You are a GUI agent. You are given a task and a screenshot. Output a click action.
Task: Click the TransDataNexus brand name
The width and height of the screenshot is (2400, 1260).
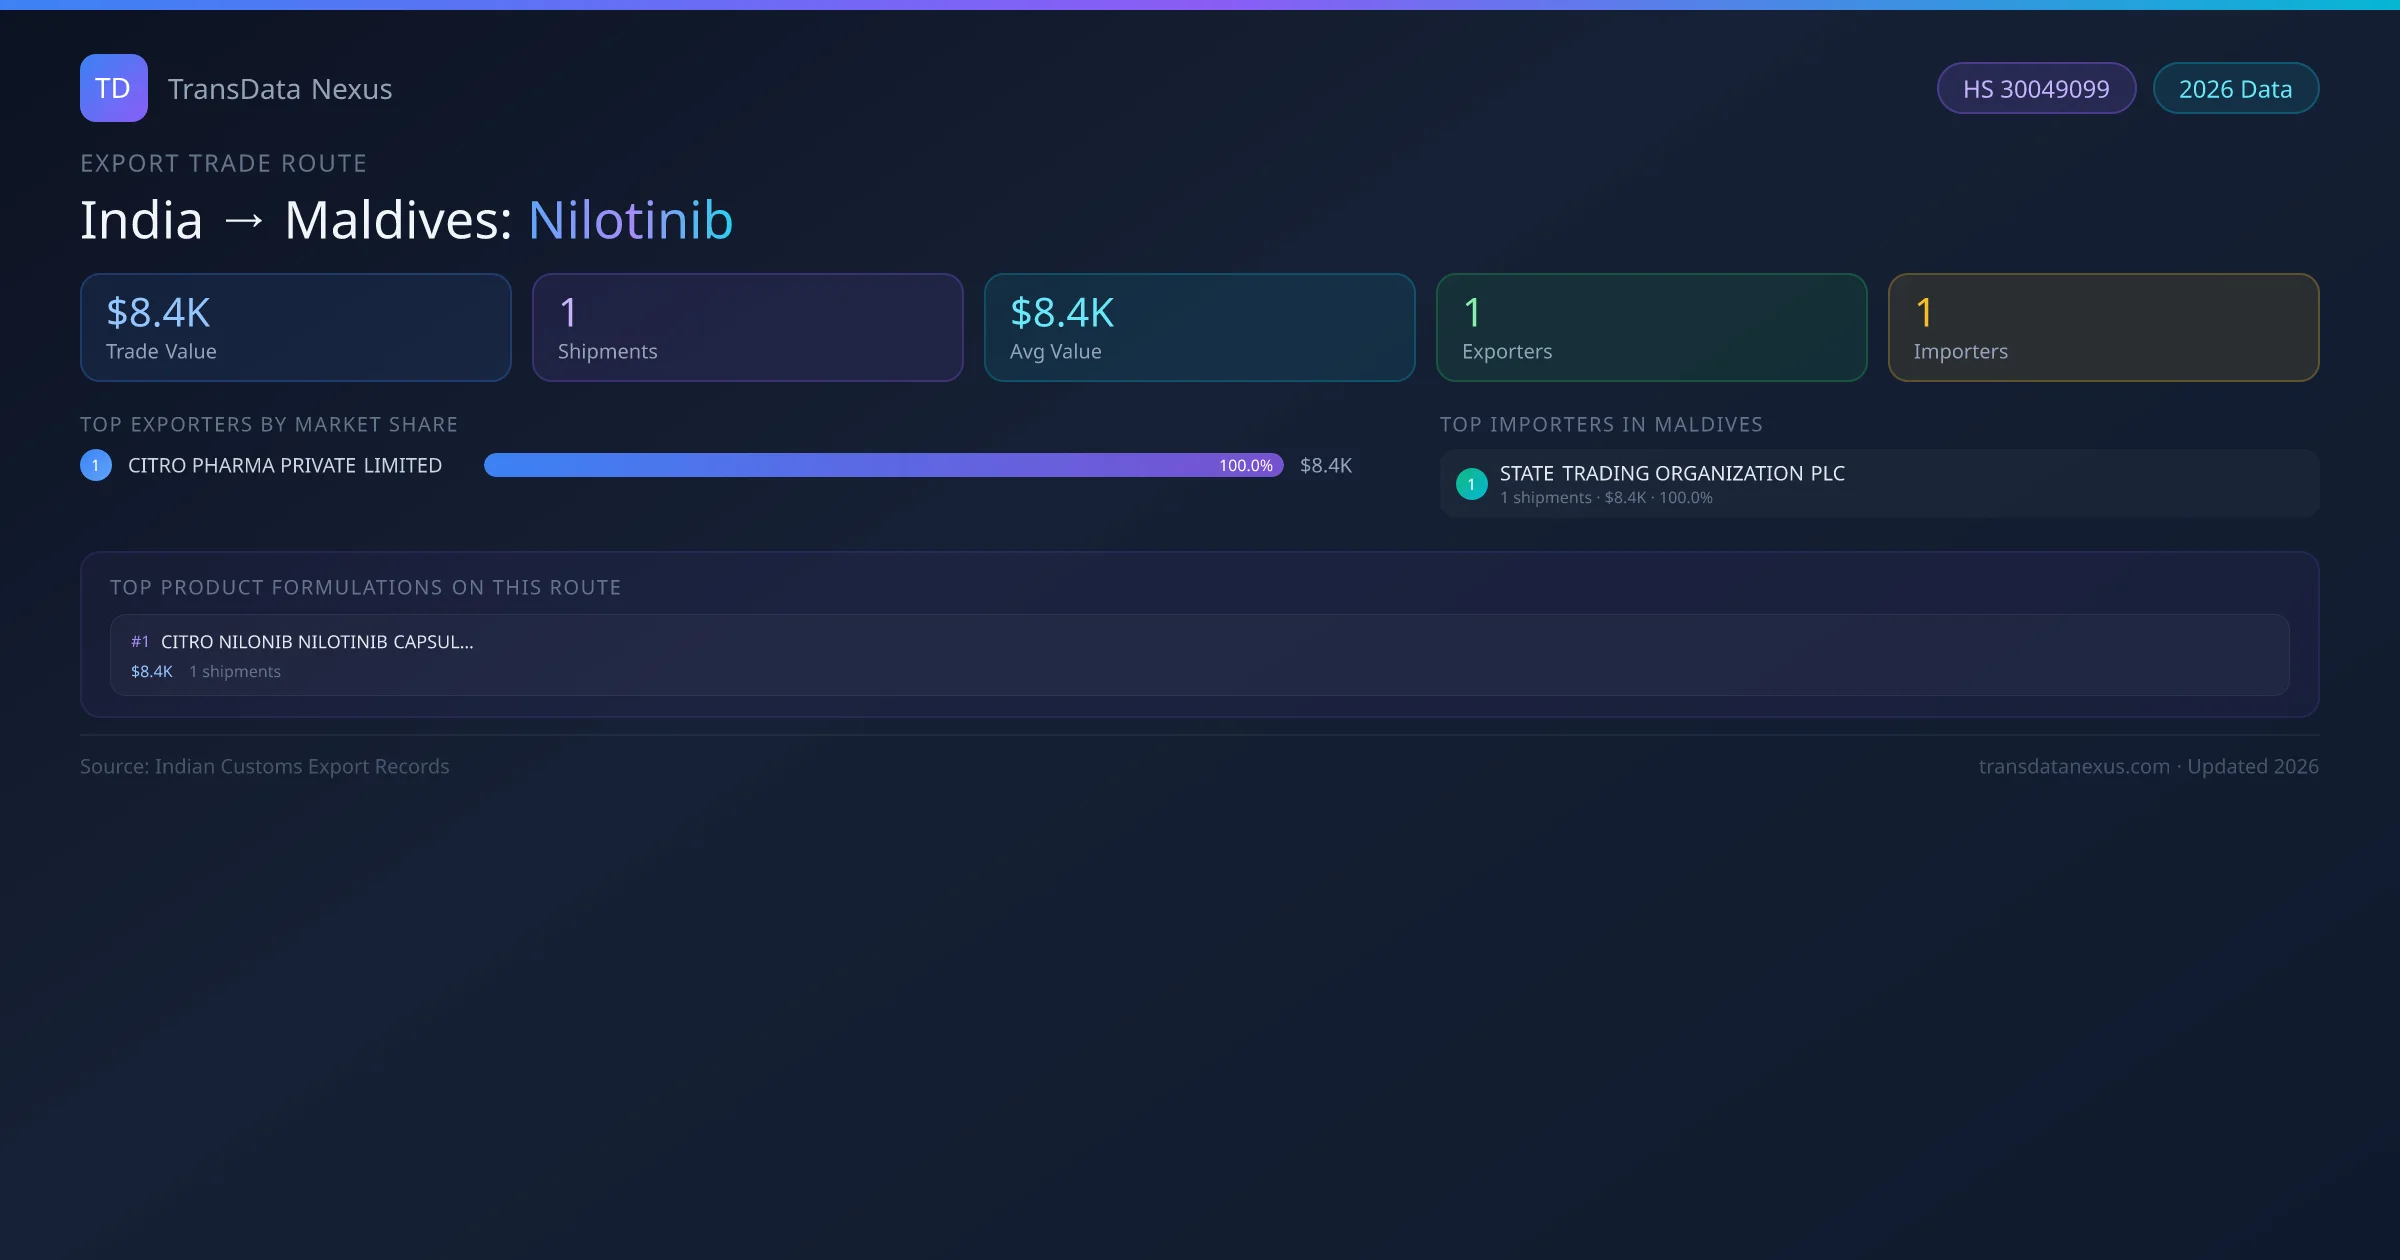279,89
